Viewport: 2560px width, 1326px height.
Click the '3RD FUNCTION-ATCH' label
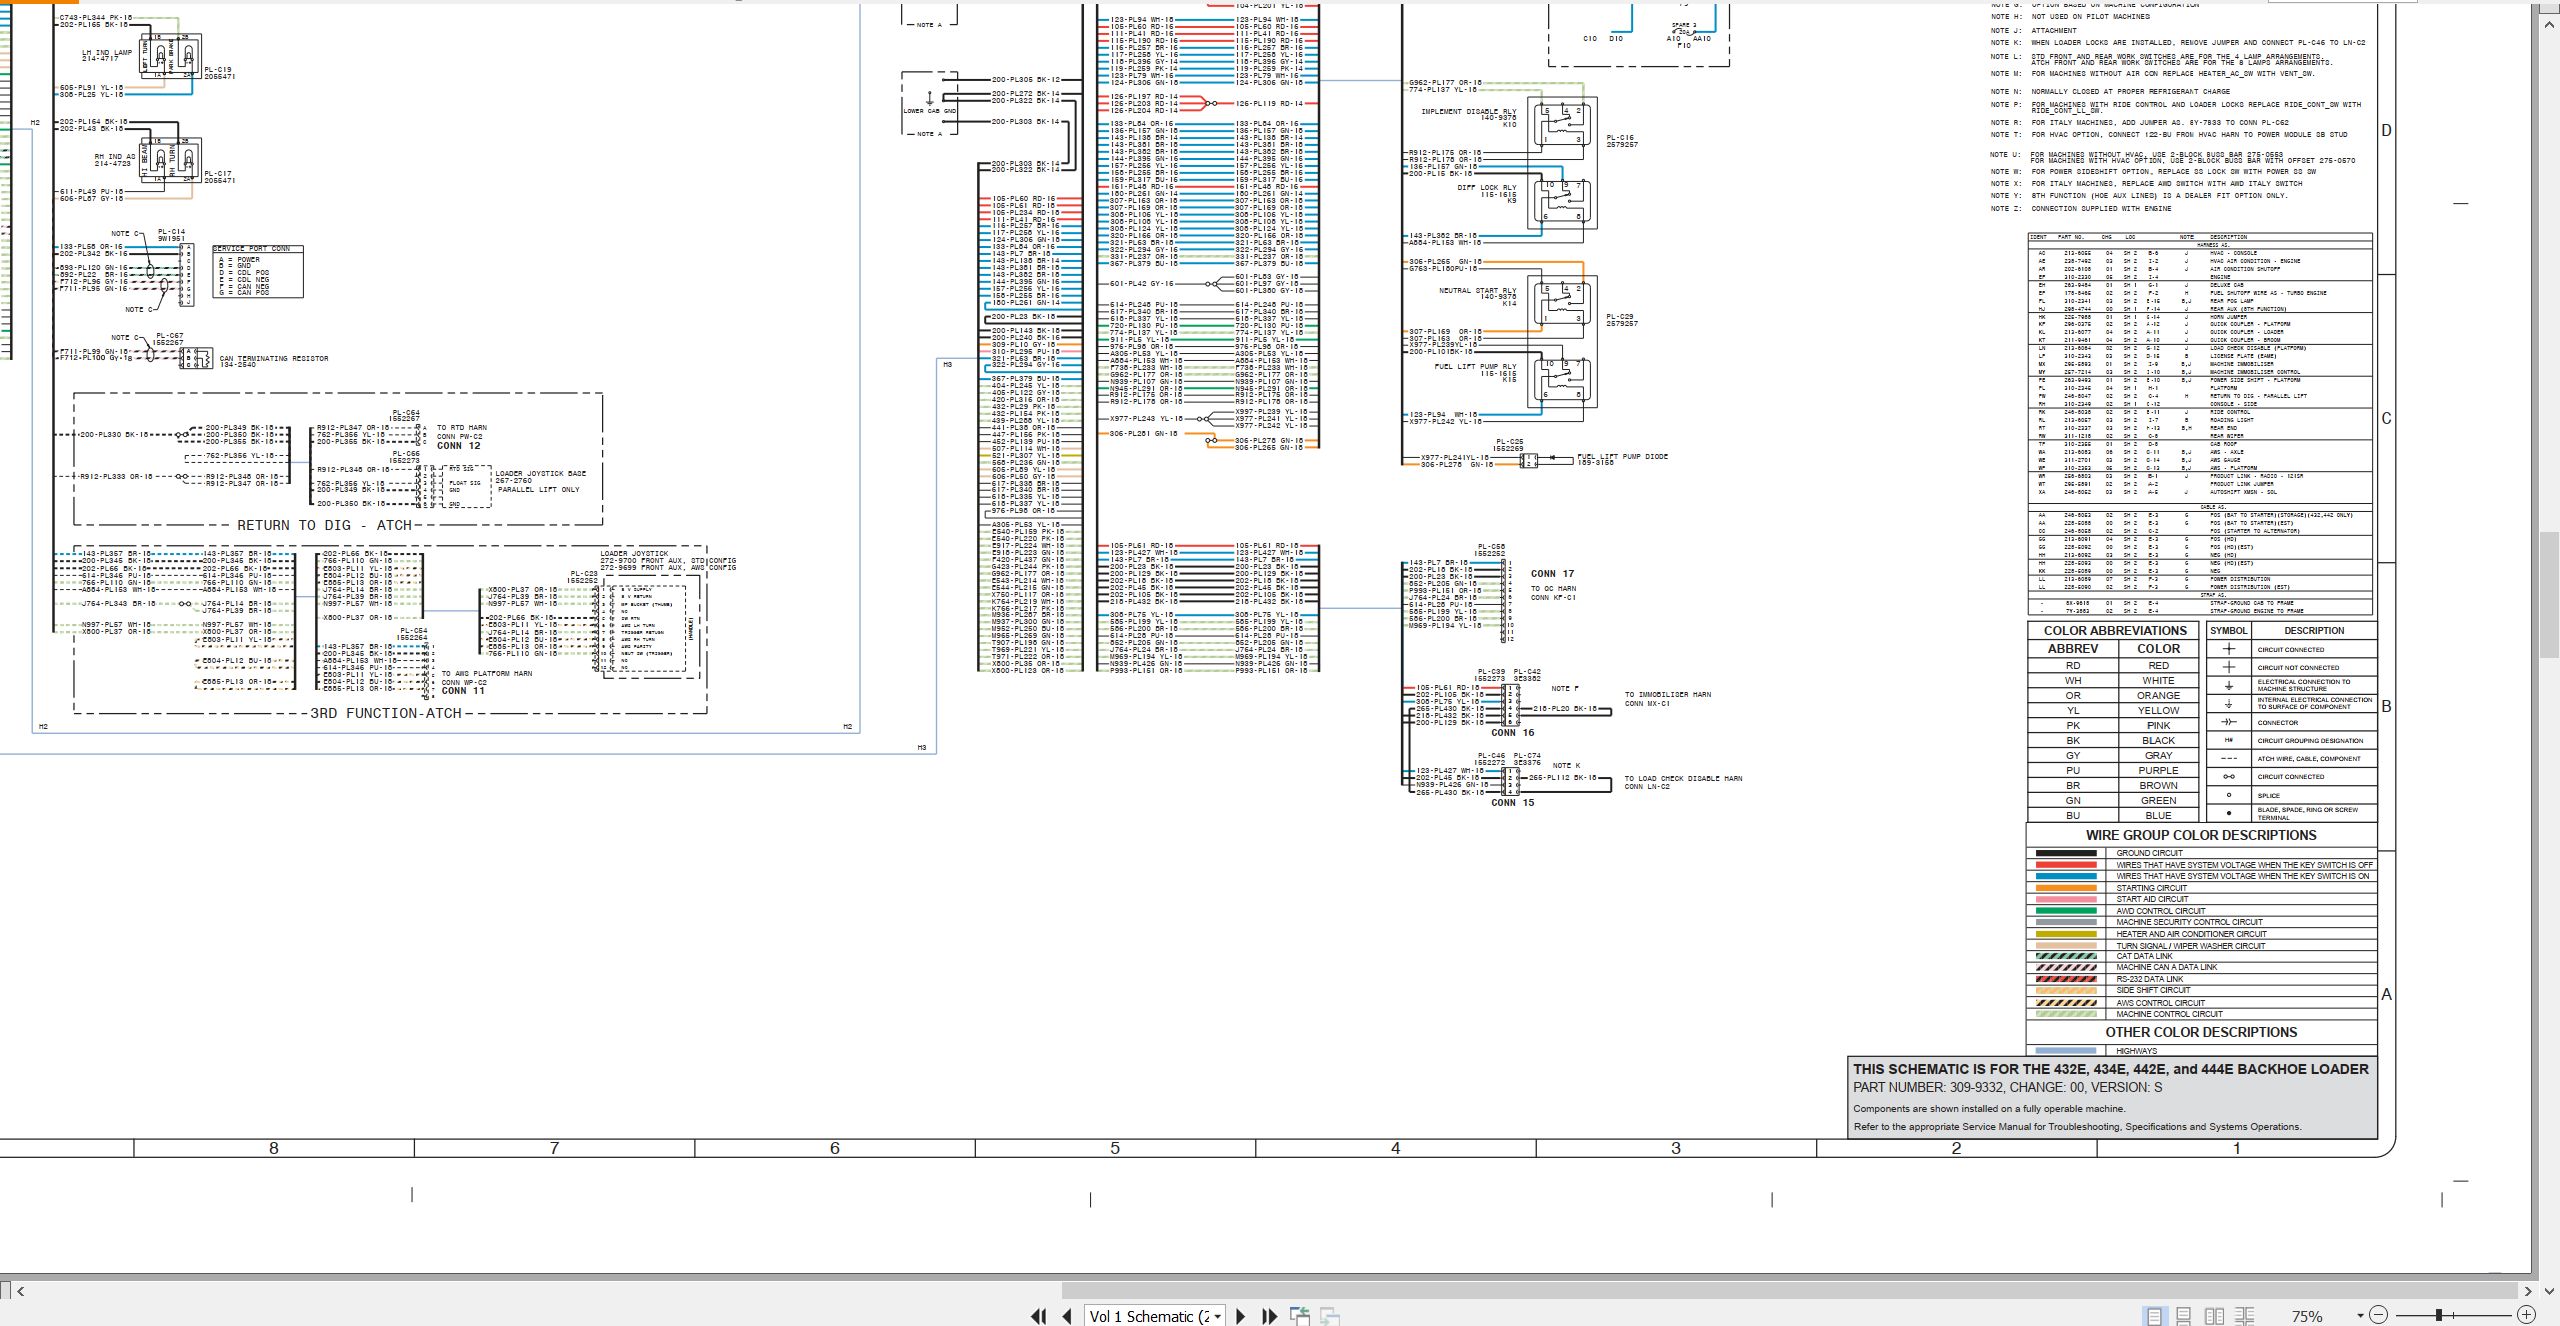[x=386, y=713]
